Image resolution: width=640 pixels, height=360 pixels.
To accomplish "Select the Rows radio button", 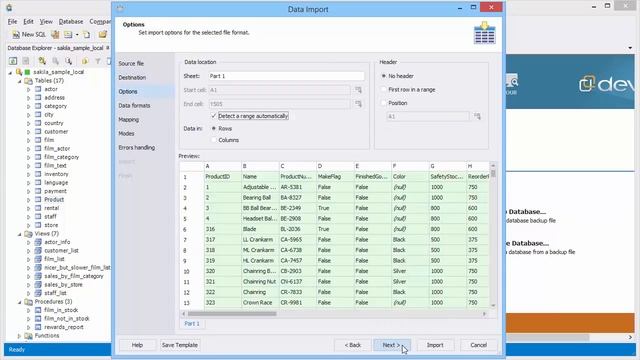I will (x=213, y=129).
